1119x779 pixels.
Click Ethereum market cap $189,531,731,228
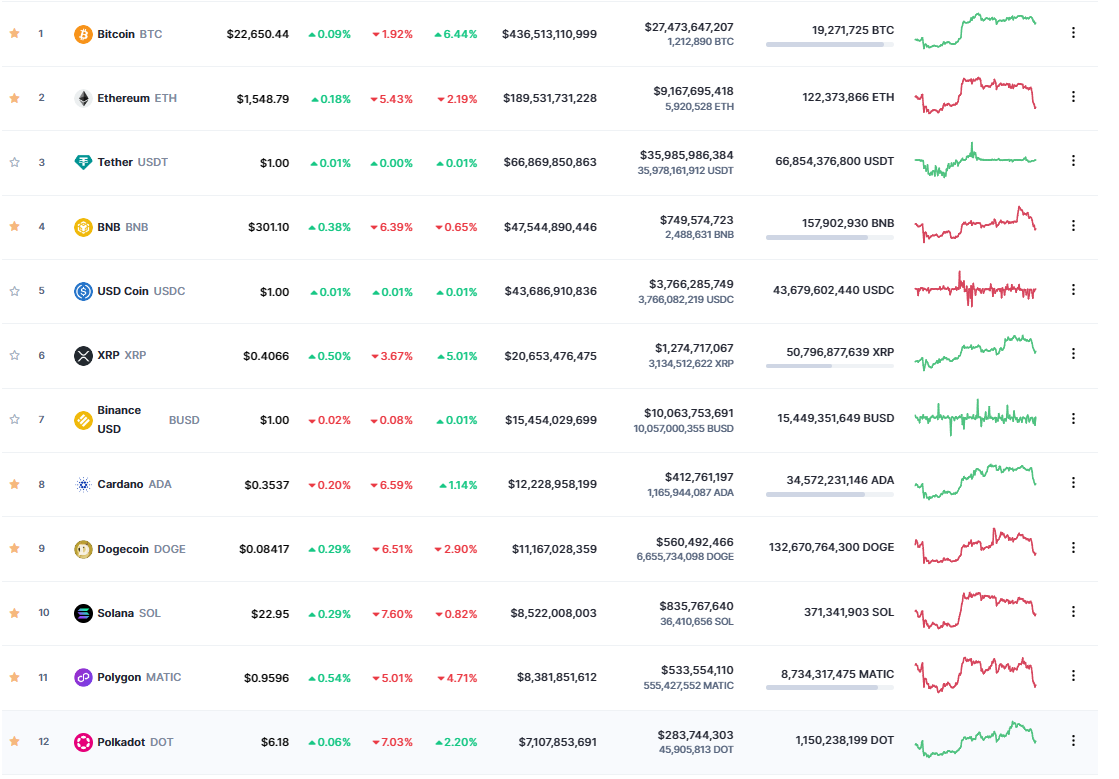[550, 98]
